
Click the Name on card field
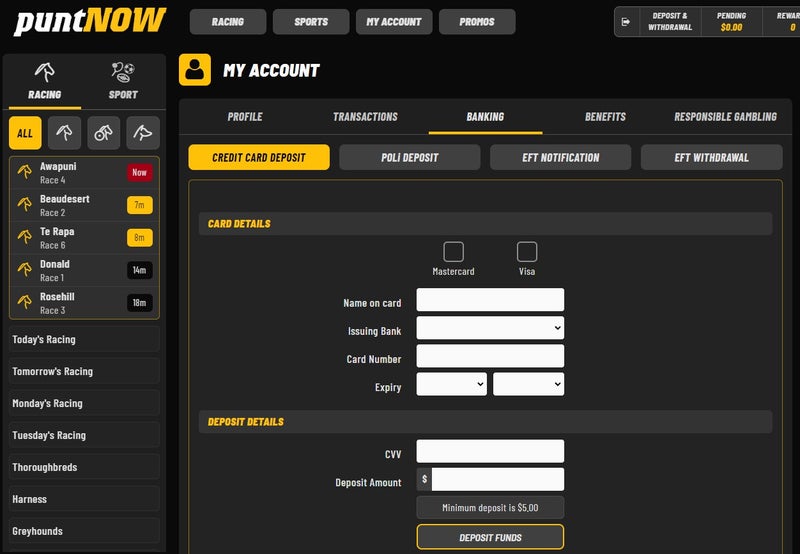[490, 300]
